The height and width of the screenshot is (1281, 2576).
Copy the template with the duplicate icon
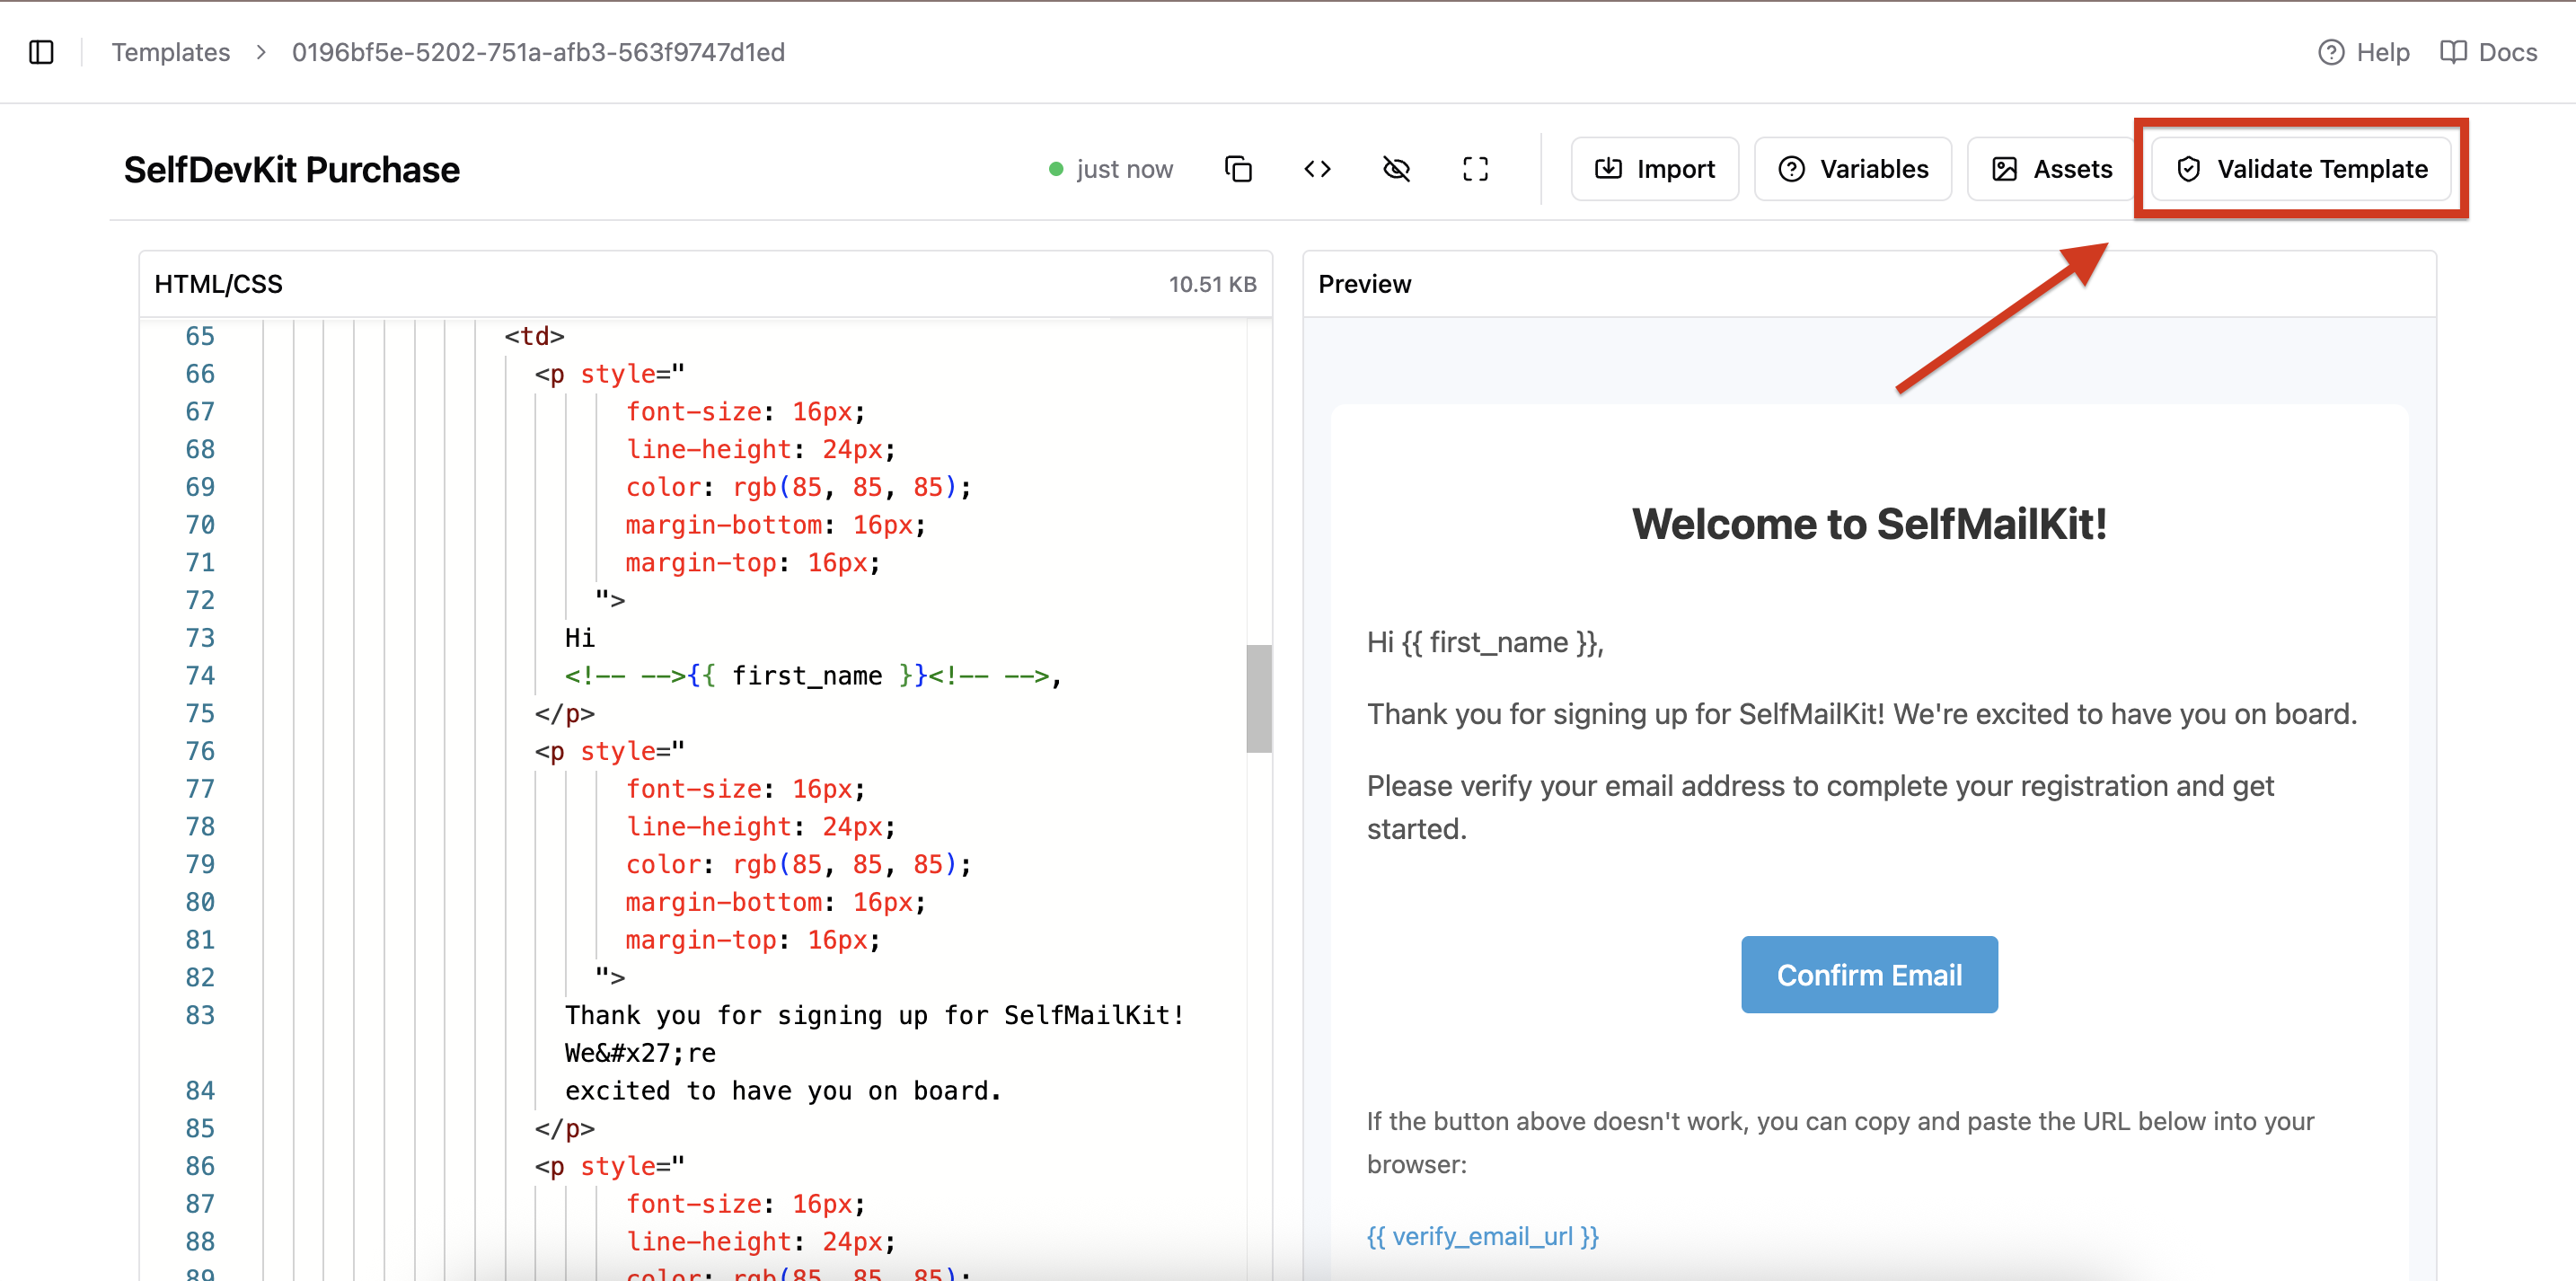(x=1238, y=169)
